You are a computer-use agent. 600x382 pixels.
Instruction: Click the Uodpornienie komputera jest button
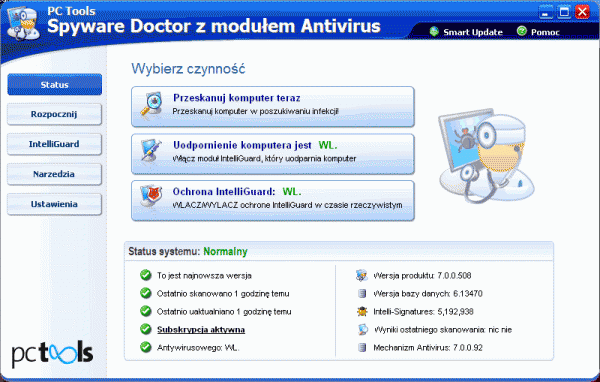(273, 154)
